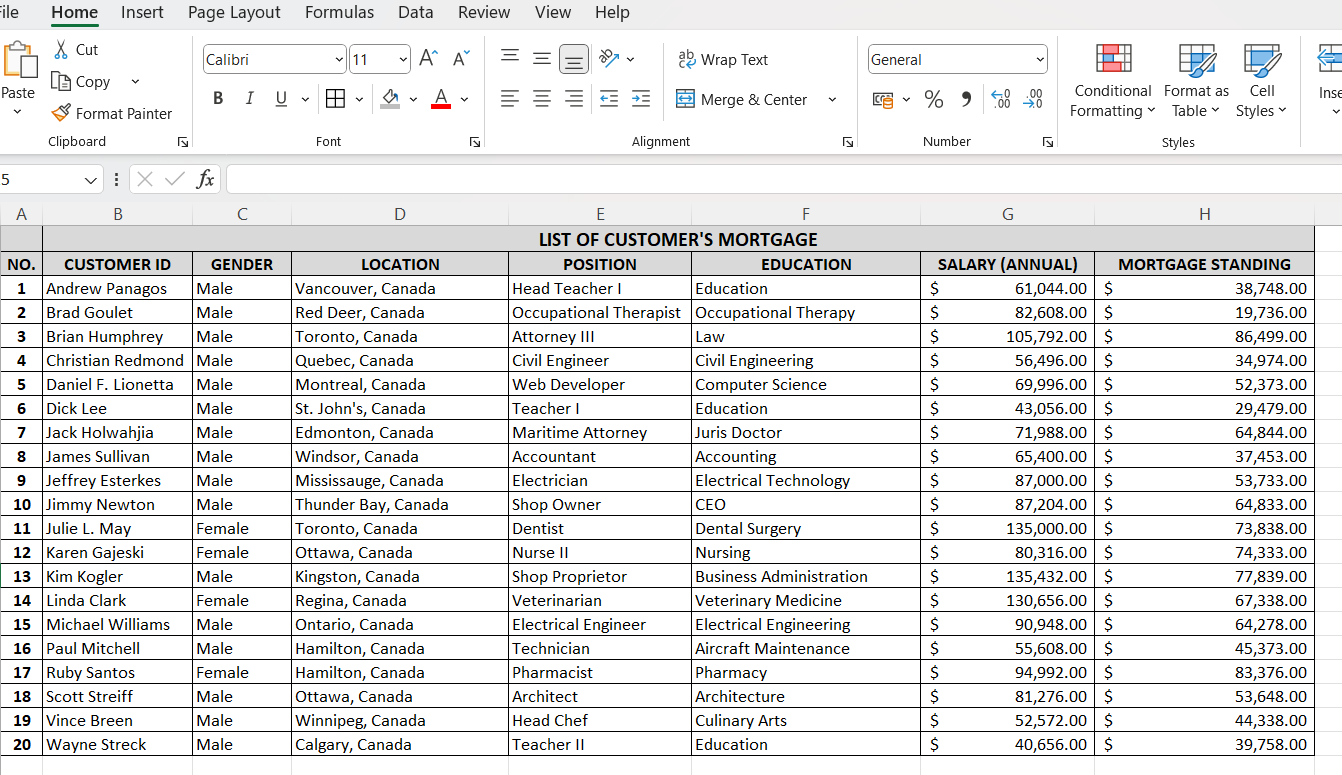
Task: Center cell text horizontally
Action: (x=542, y=98)
